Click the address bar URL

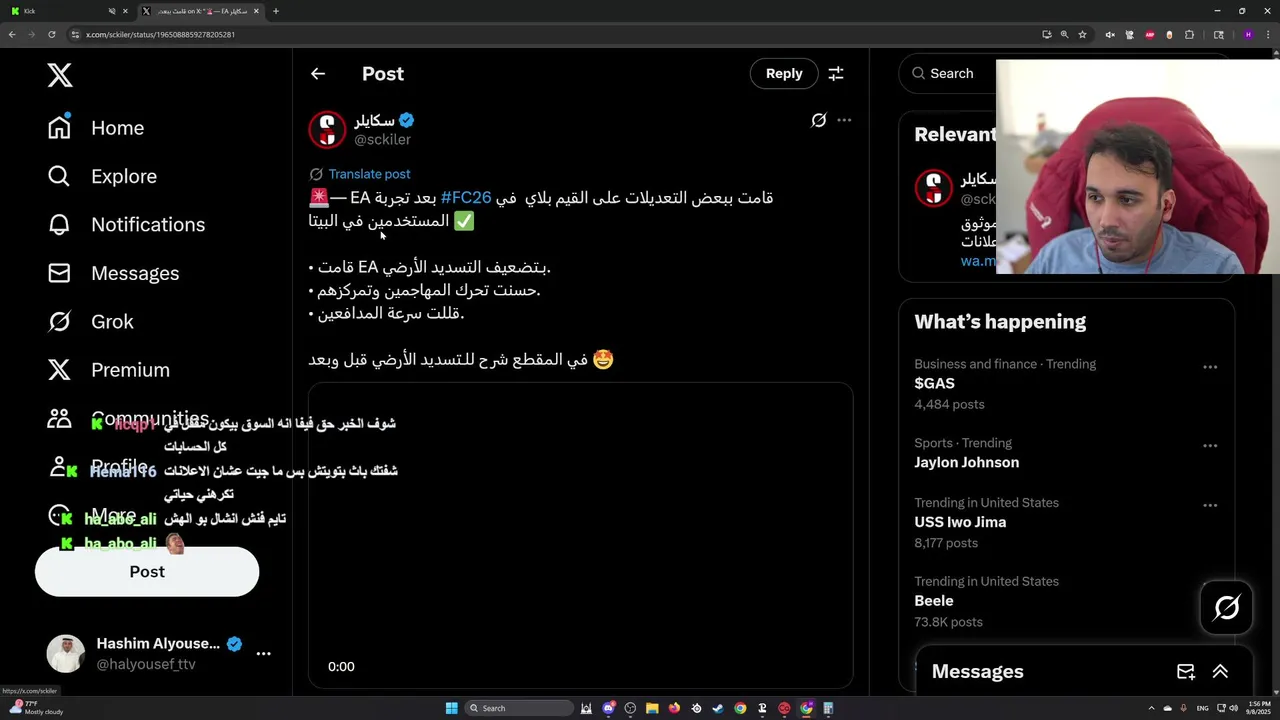(x=160, y=34)
